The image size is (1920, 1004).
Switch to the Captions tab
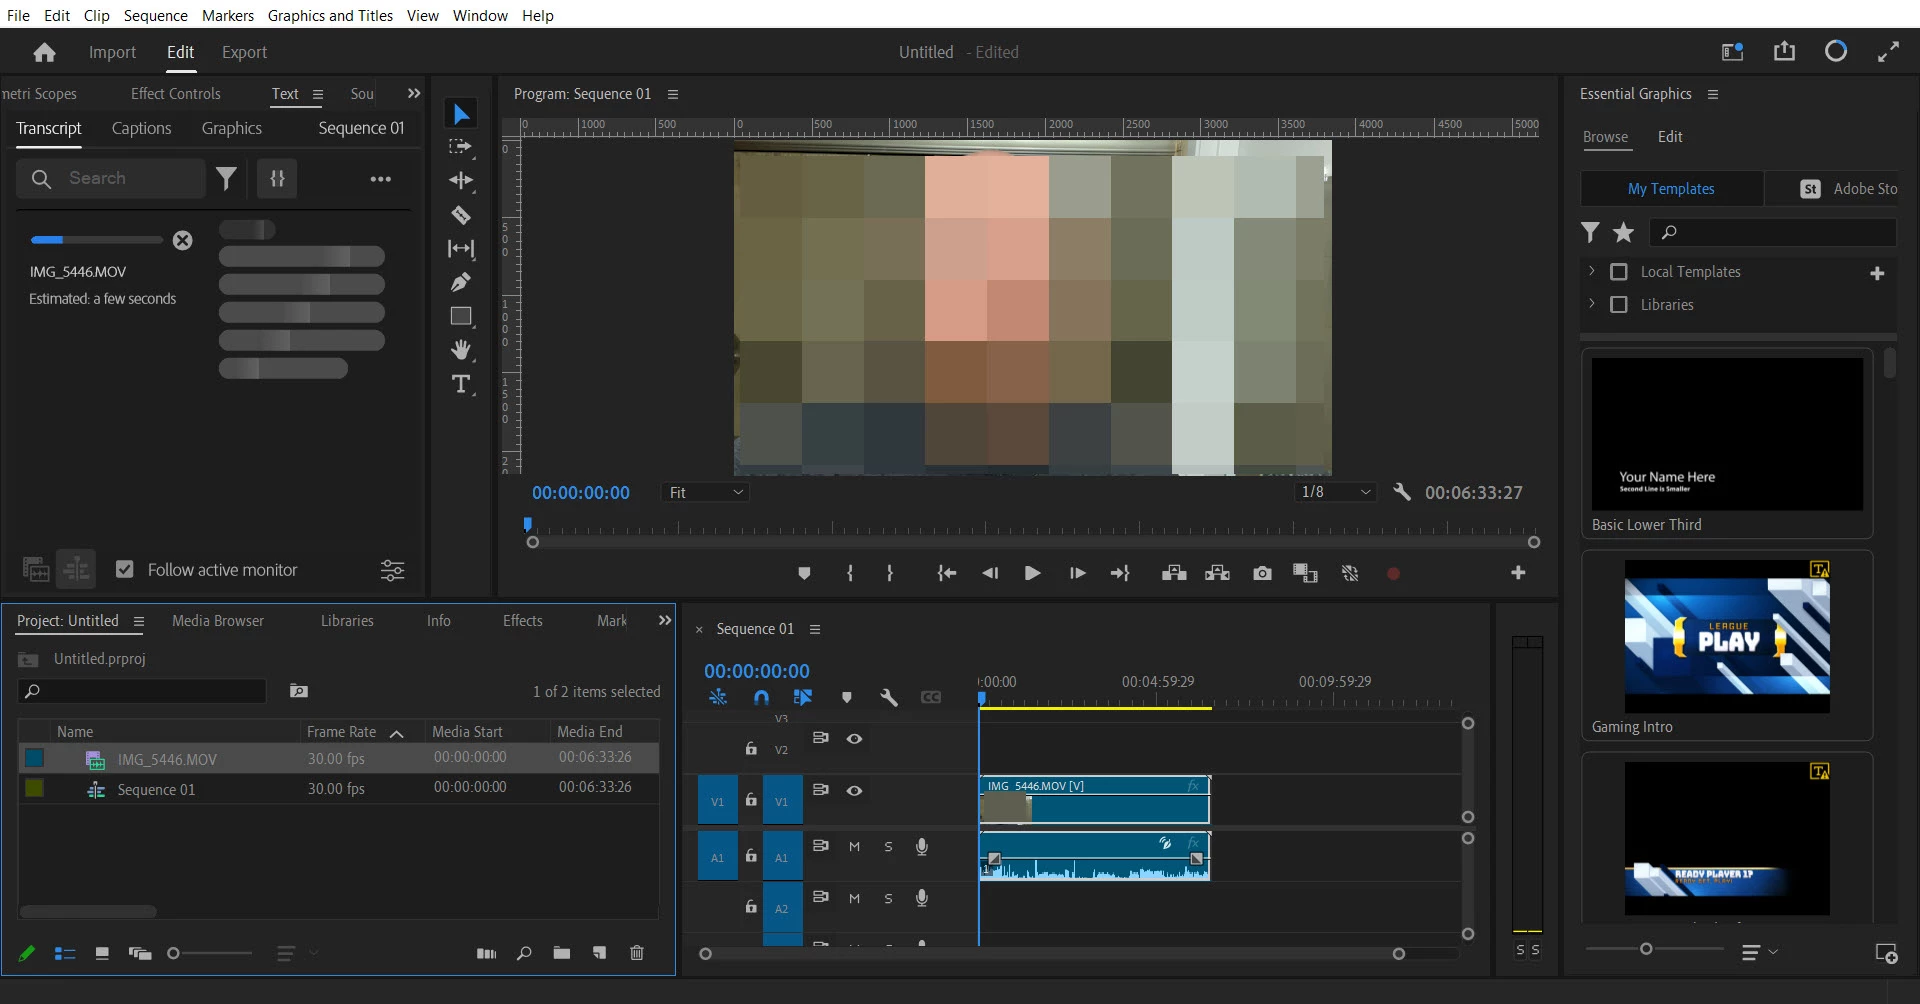pyautogui.click(x=141, y=128)
